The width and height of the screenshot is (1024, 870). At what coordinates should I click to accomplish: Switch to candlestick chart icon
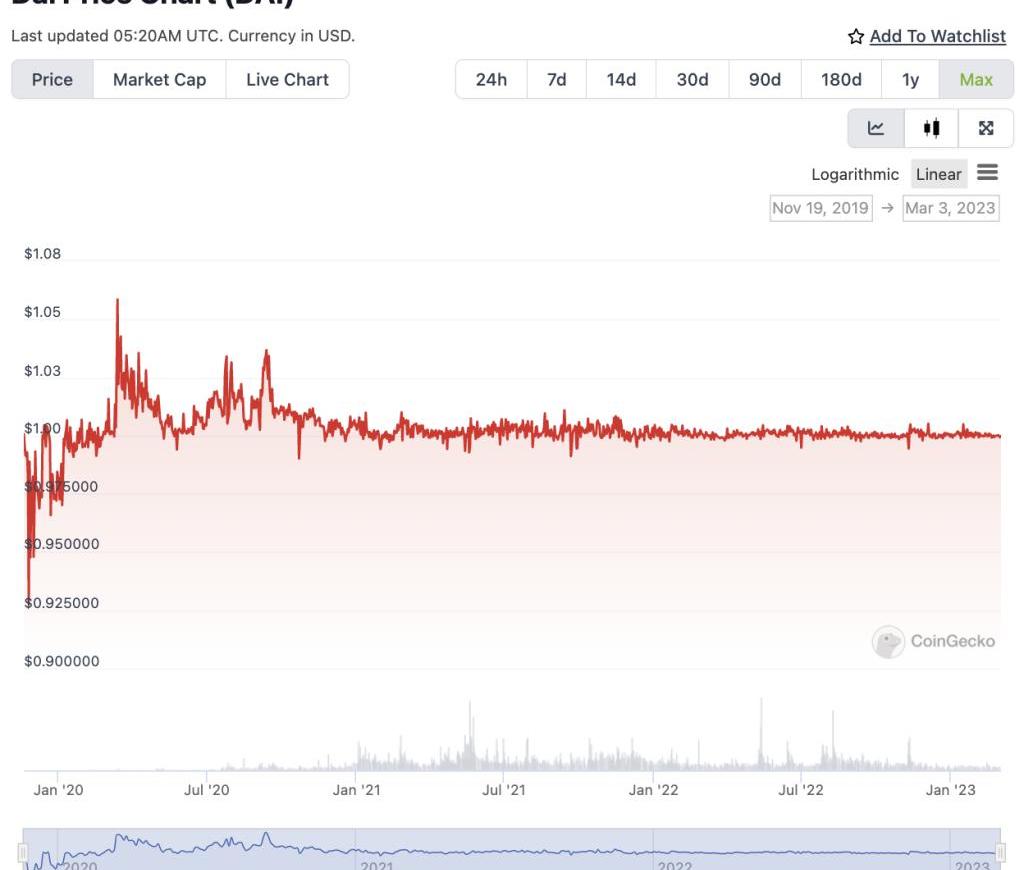[x=932, y=128]
